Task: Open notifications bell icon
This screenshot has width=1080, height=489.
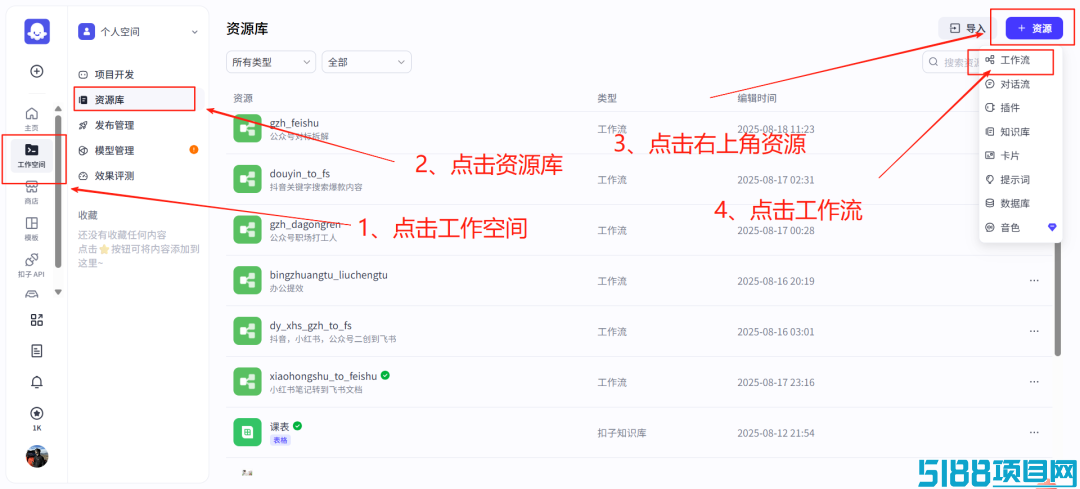Action: (37, 382)
